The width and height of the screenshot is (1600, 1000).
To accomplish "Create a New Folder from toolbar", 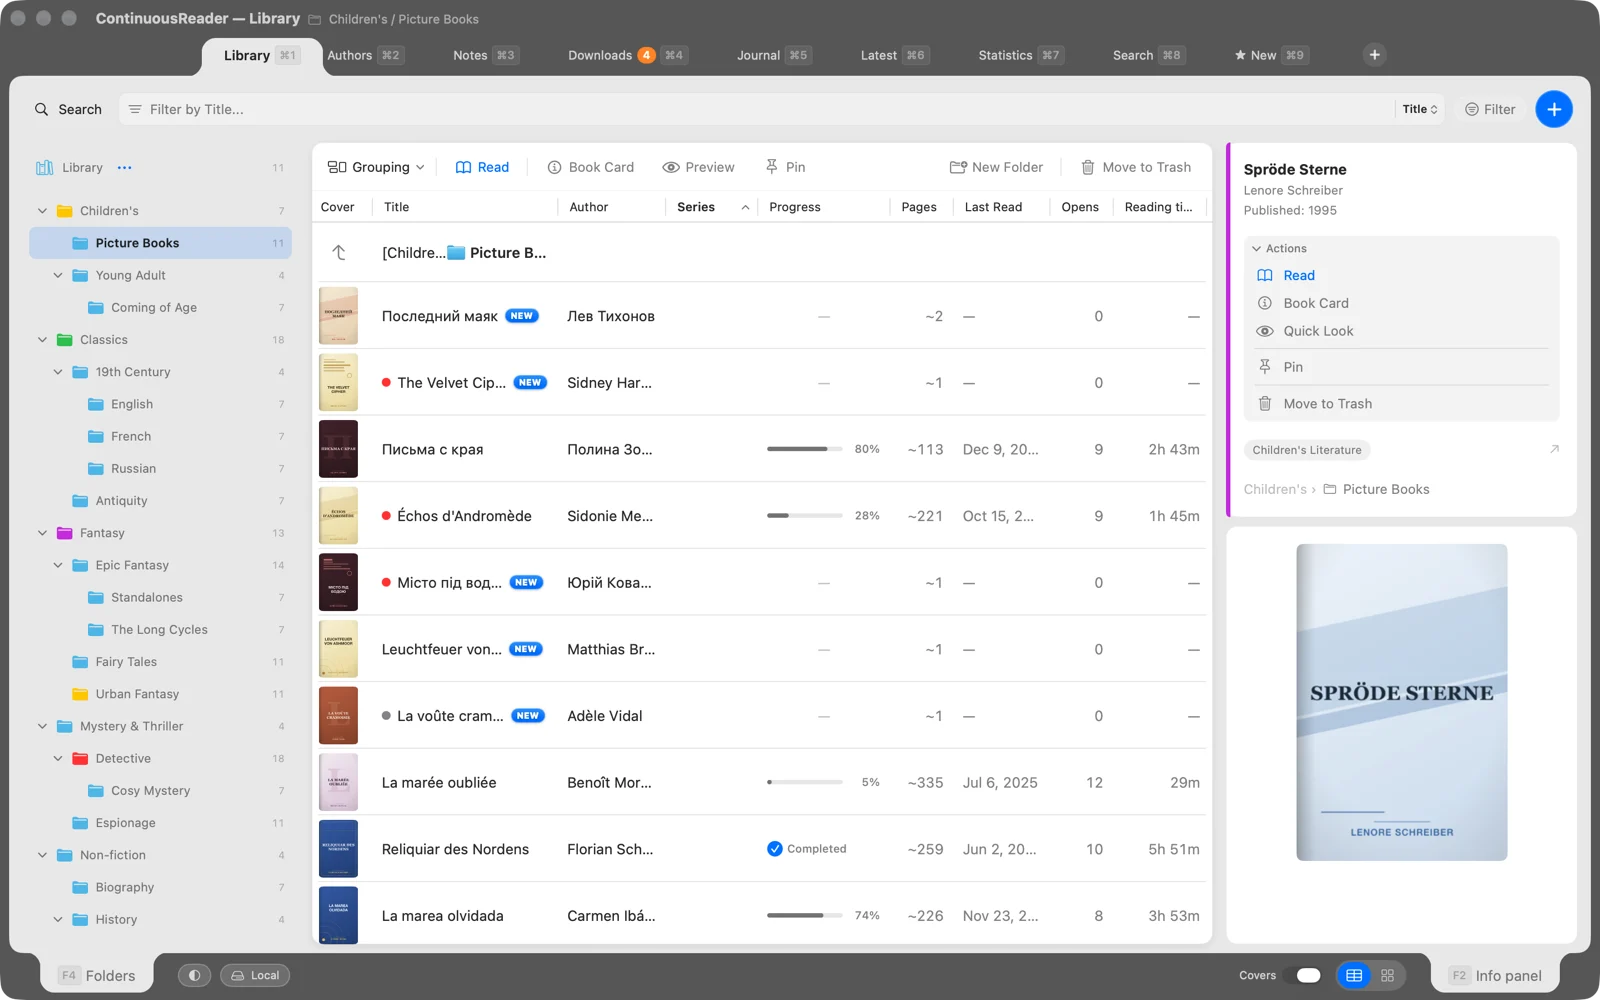I will pyautogui.click(x=996, y=167).
